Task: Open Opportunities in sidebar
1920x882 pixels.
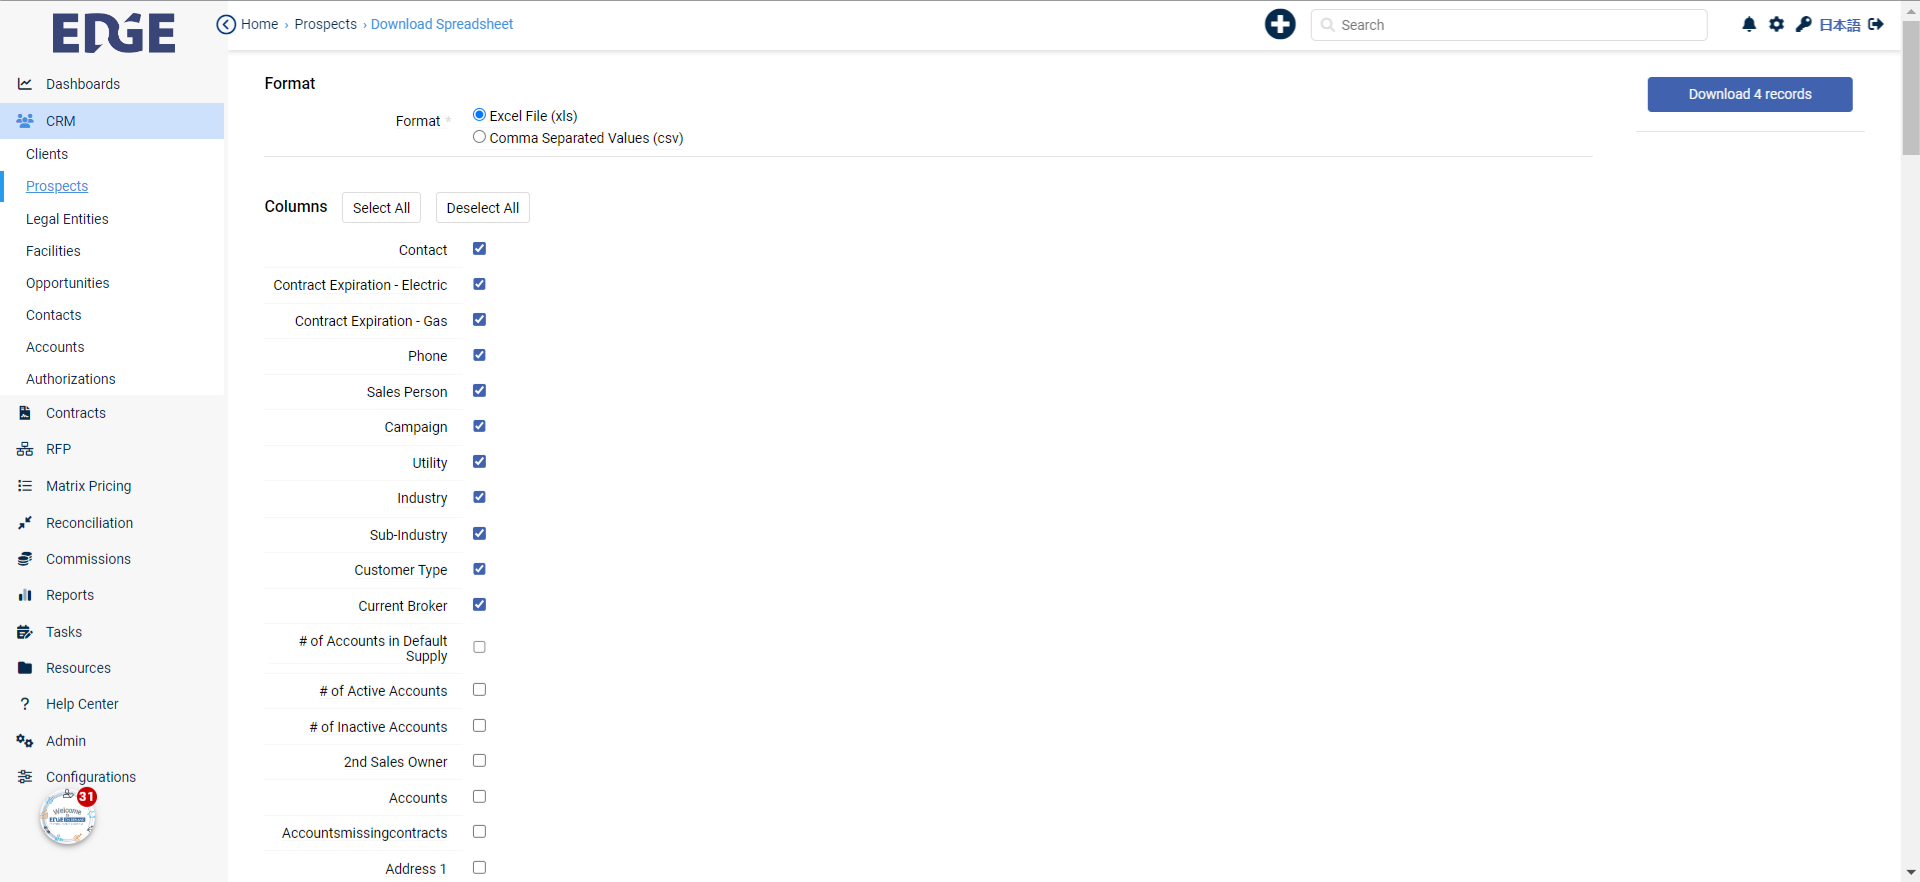Action: (68, 283)
